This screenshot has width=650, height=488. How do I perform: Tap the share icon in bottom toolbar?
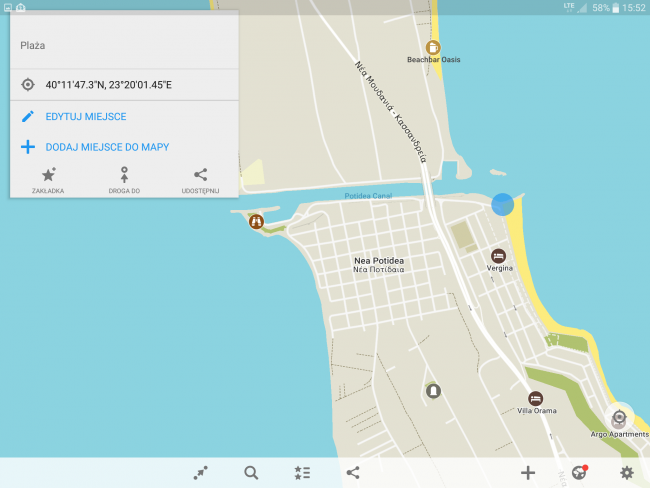pos(353,473)
